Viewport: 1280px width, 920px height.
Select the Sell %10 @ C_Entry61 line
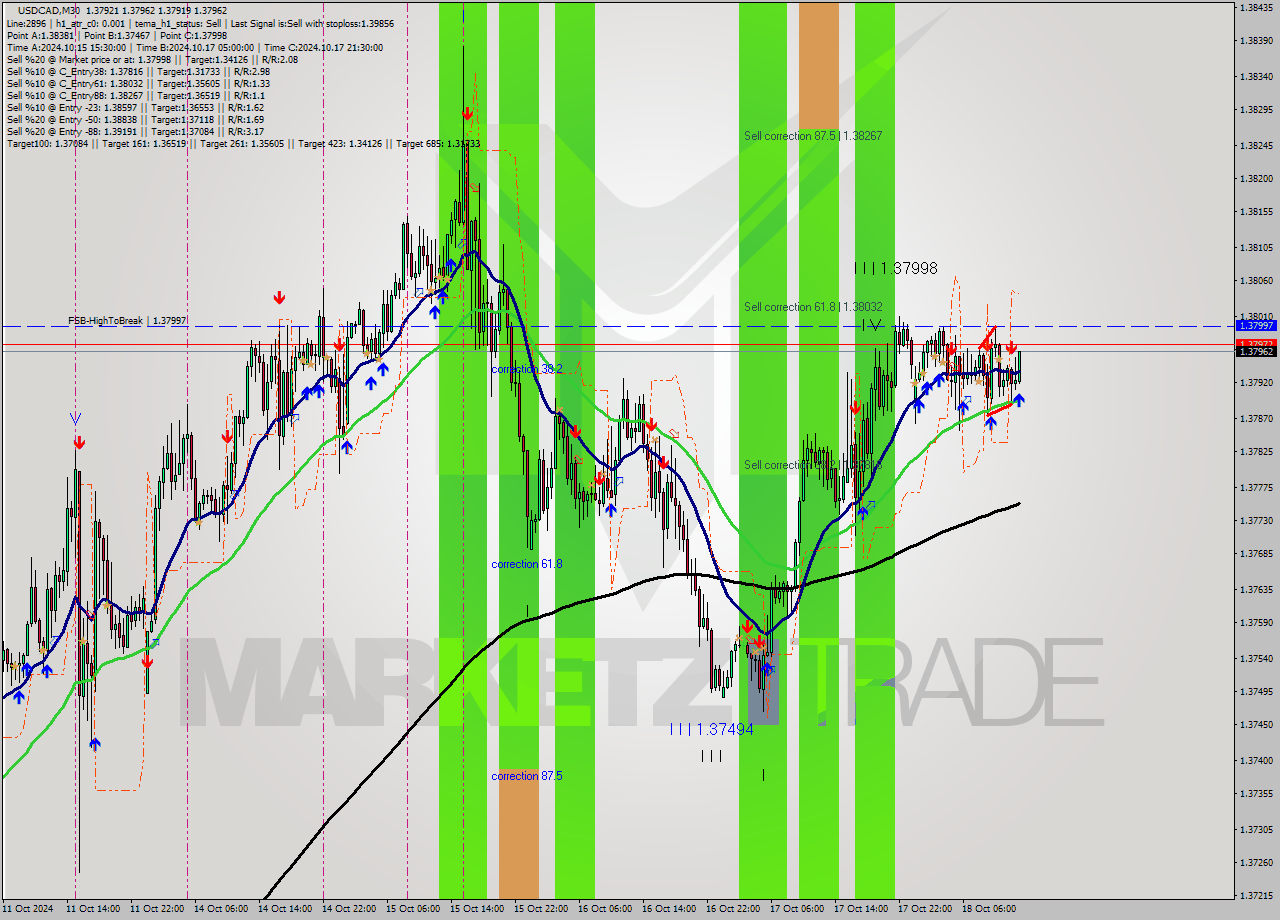click(138, 83)
